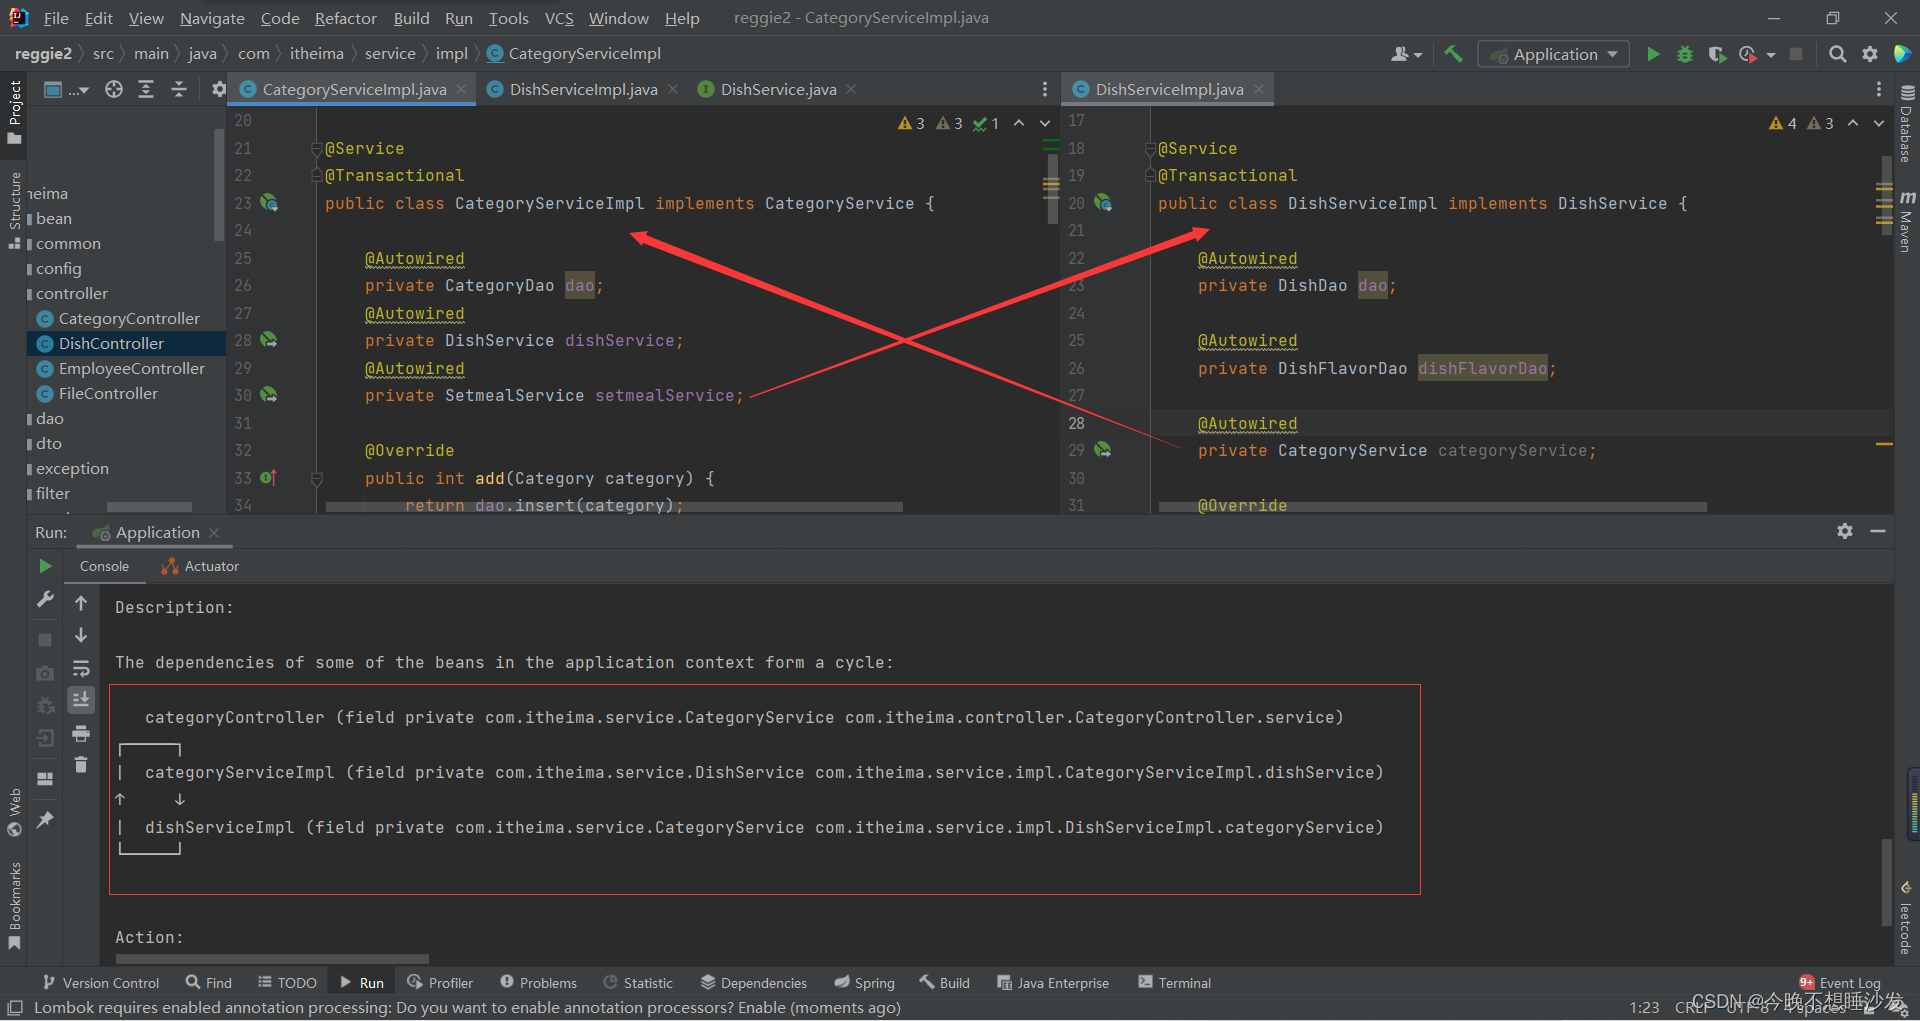Select the Console tab
The width and height of the screenshot is (1920, 1021).
point(104,566)
